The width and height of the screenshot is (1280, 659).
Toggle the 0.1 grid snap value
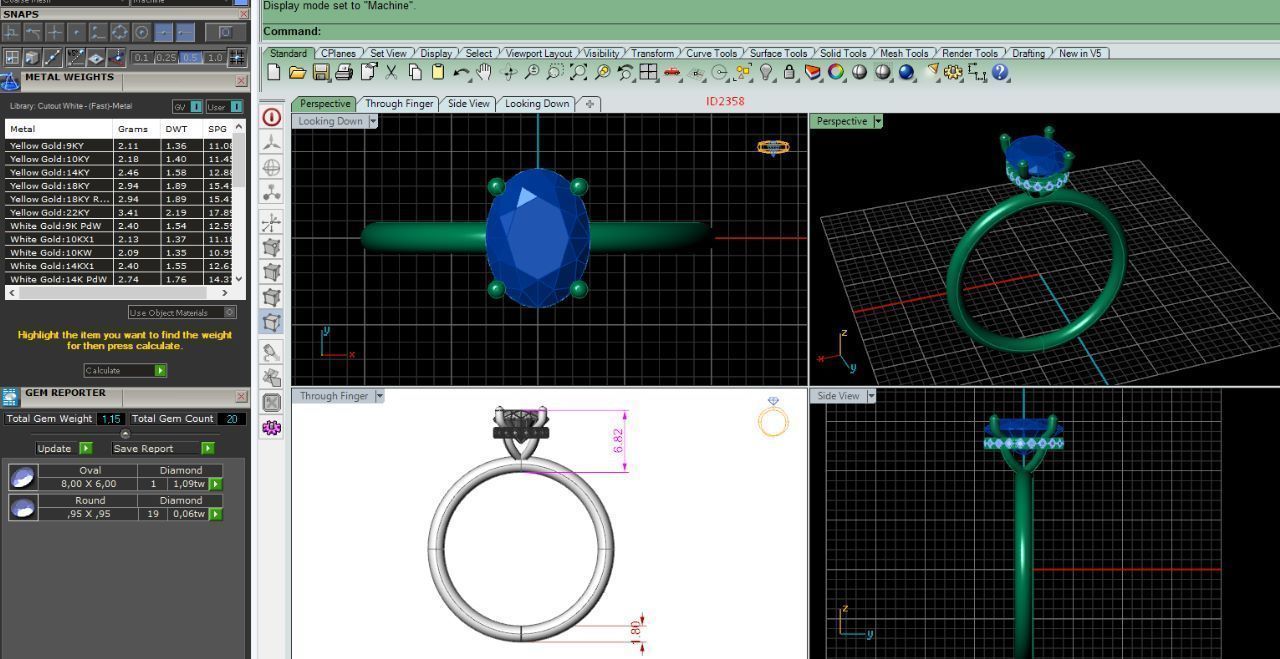[142, 58]
